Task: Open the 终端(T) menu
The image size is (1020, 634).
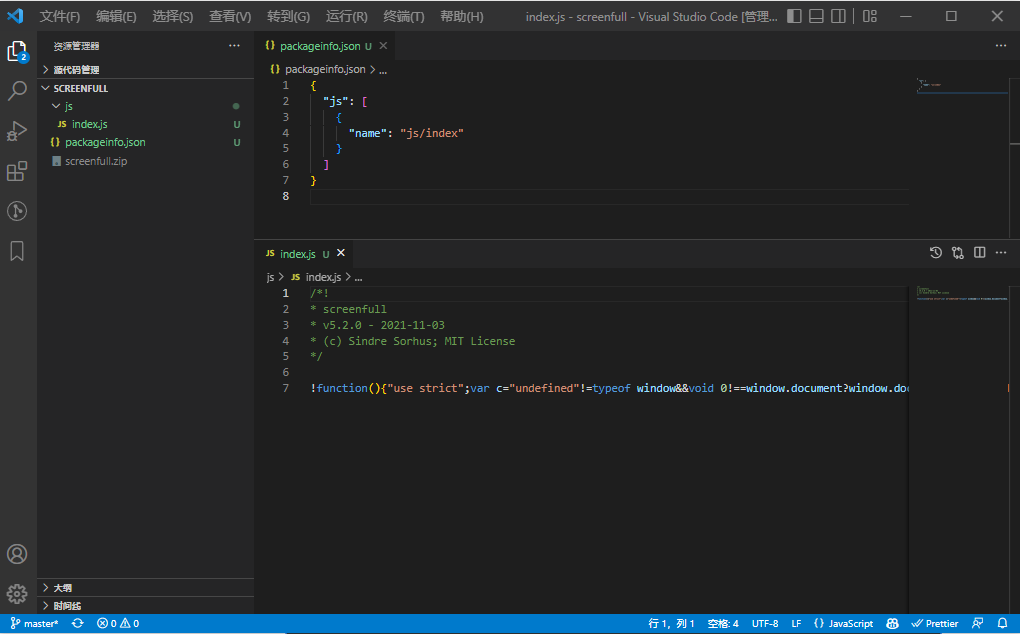Action: coord(404,17)
